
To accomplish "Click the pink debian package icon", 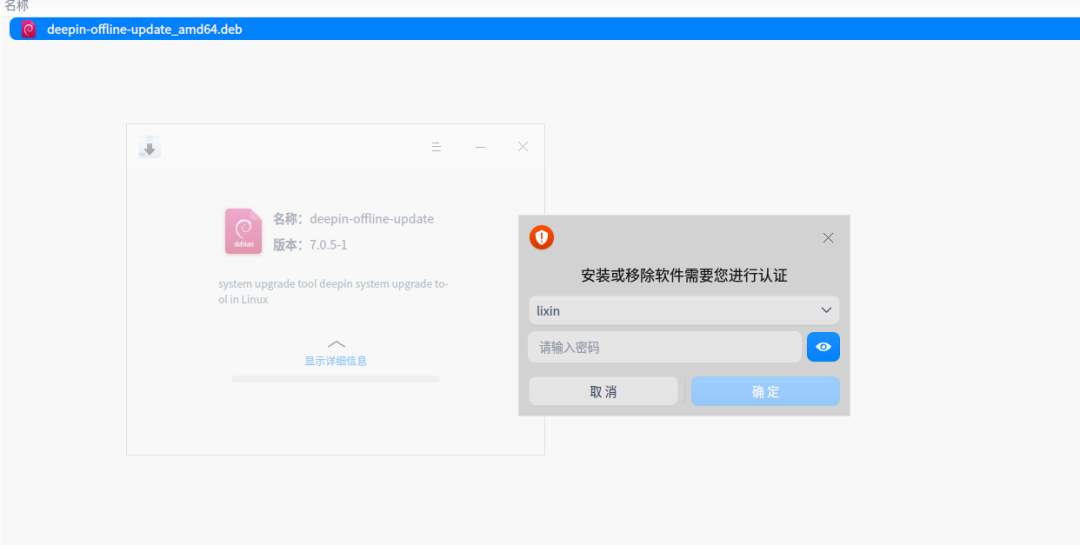I will coord(243,231).
